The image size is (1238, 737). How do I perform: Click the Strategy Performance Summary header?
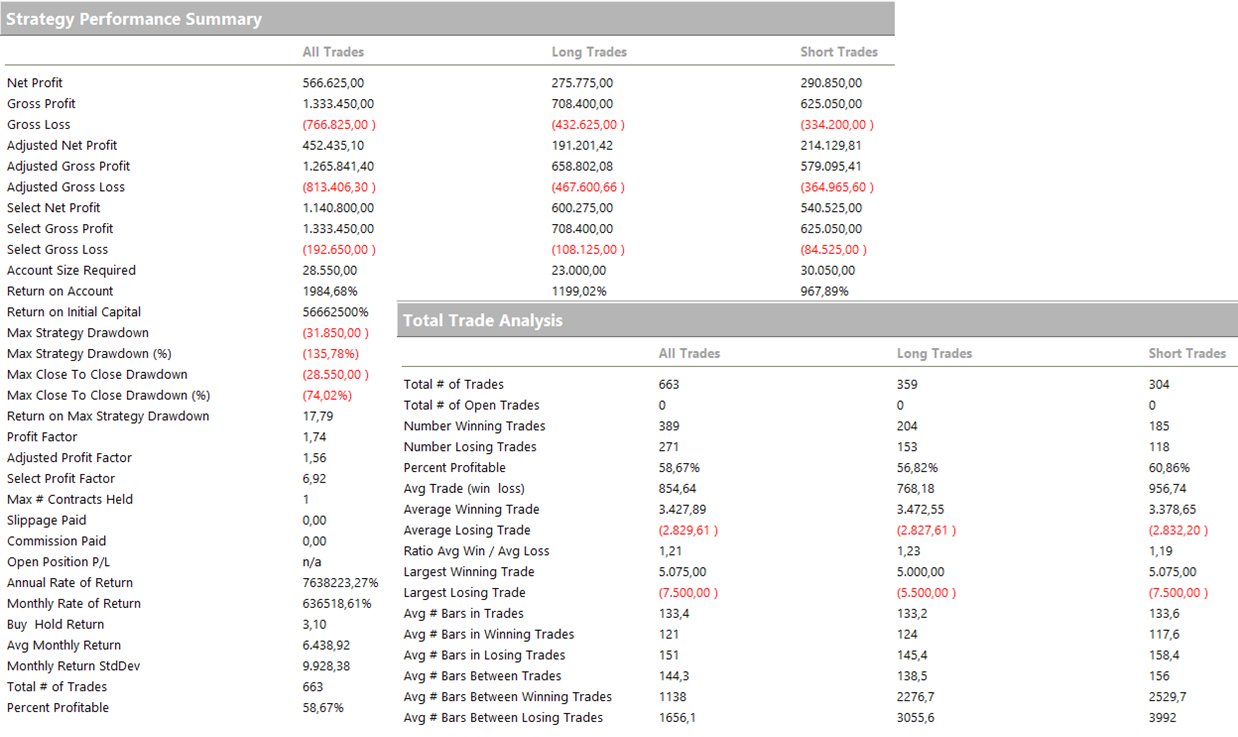coord(134,19)
